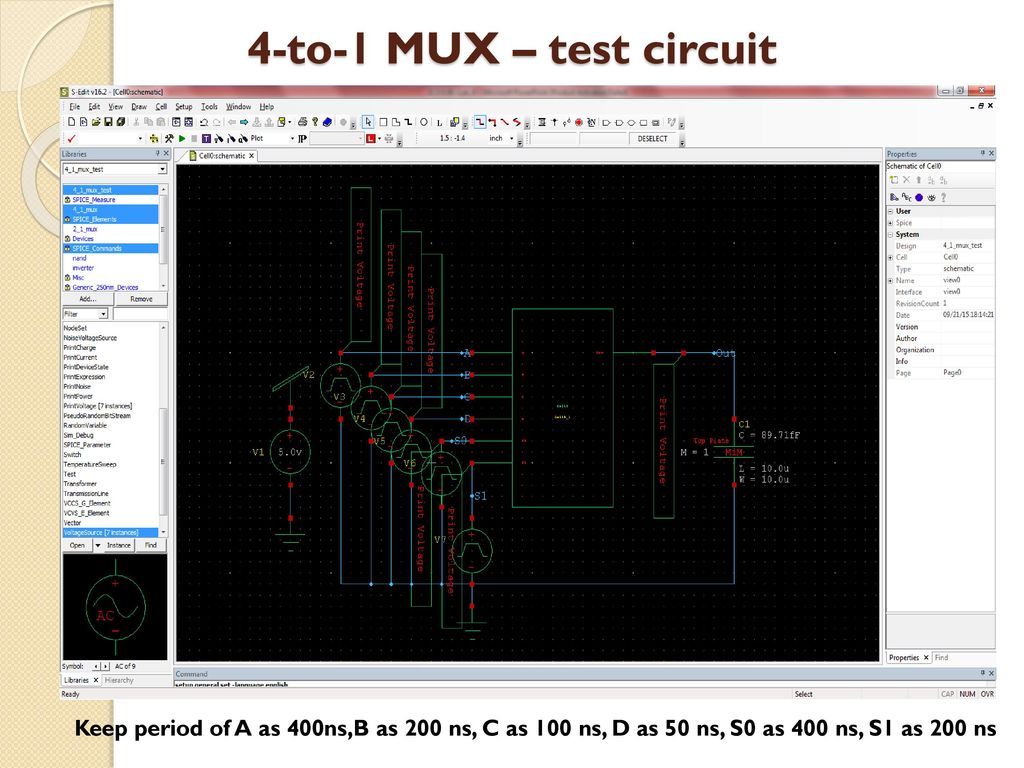
Task: Select the Generic_250nm_Devices library
Action: point(105,287)
